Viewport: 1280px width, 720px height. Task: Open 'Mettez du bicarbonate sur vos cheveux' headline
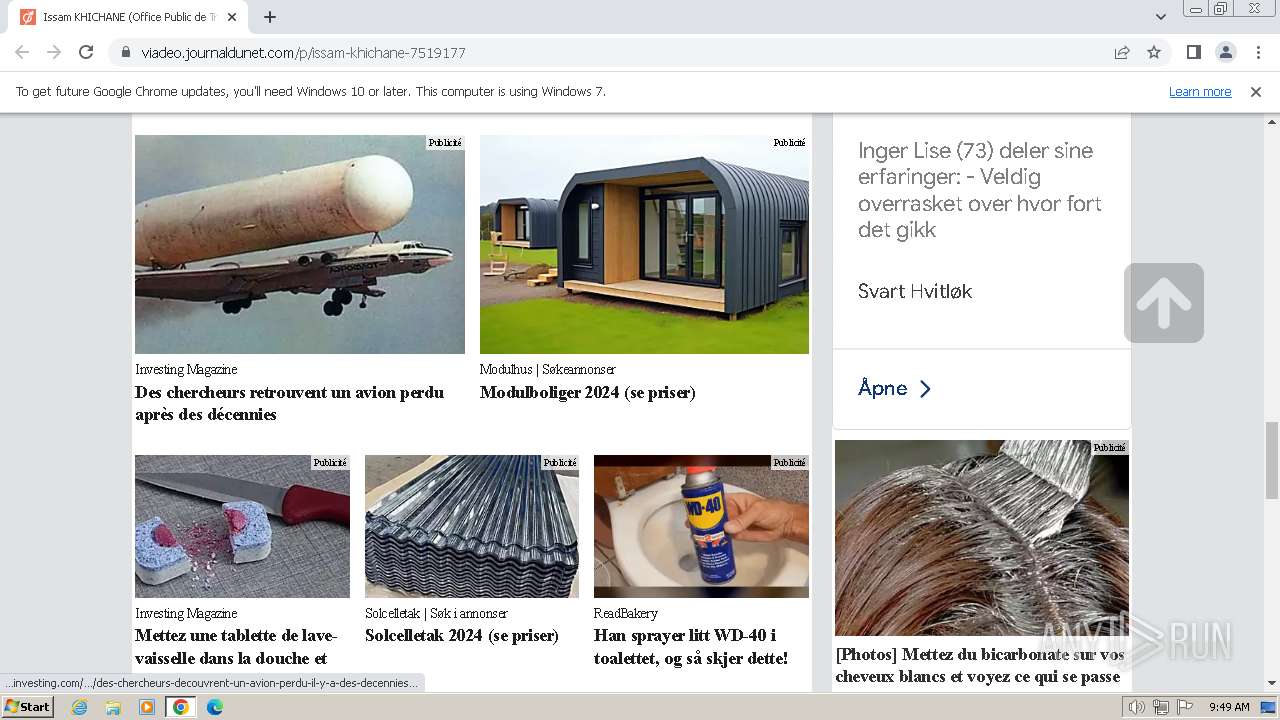coord(980,665)
